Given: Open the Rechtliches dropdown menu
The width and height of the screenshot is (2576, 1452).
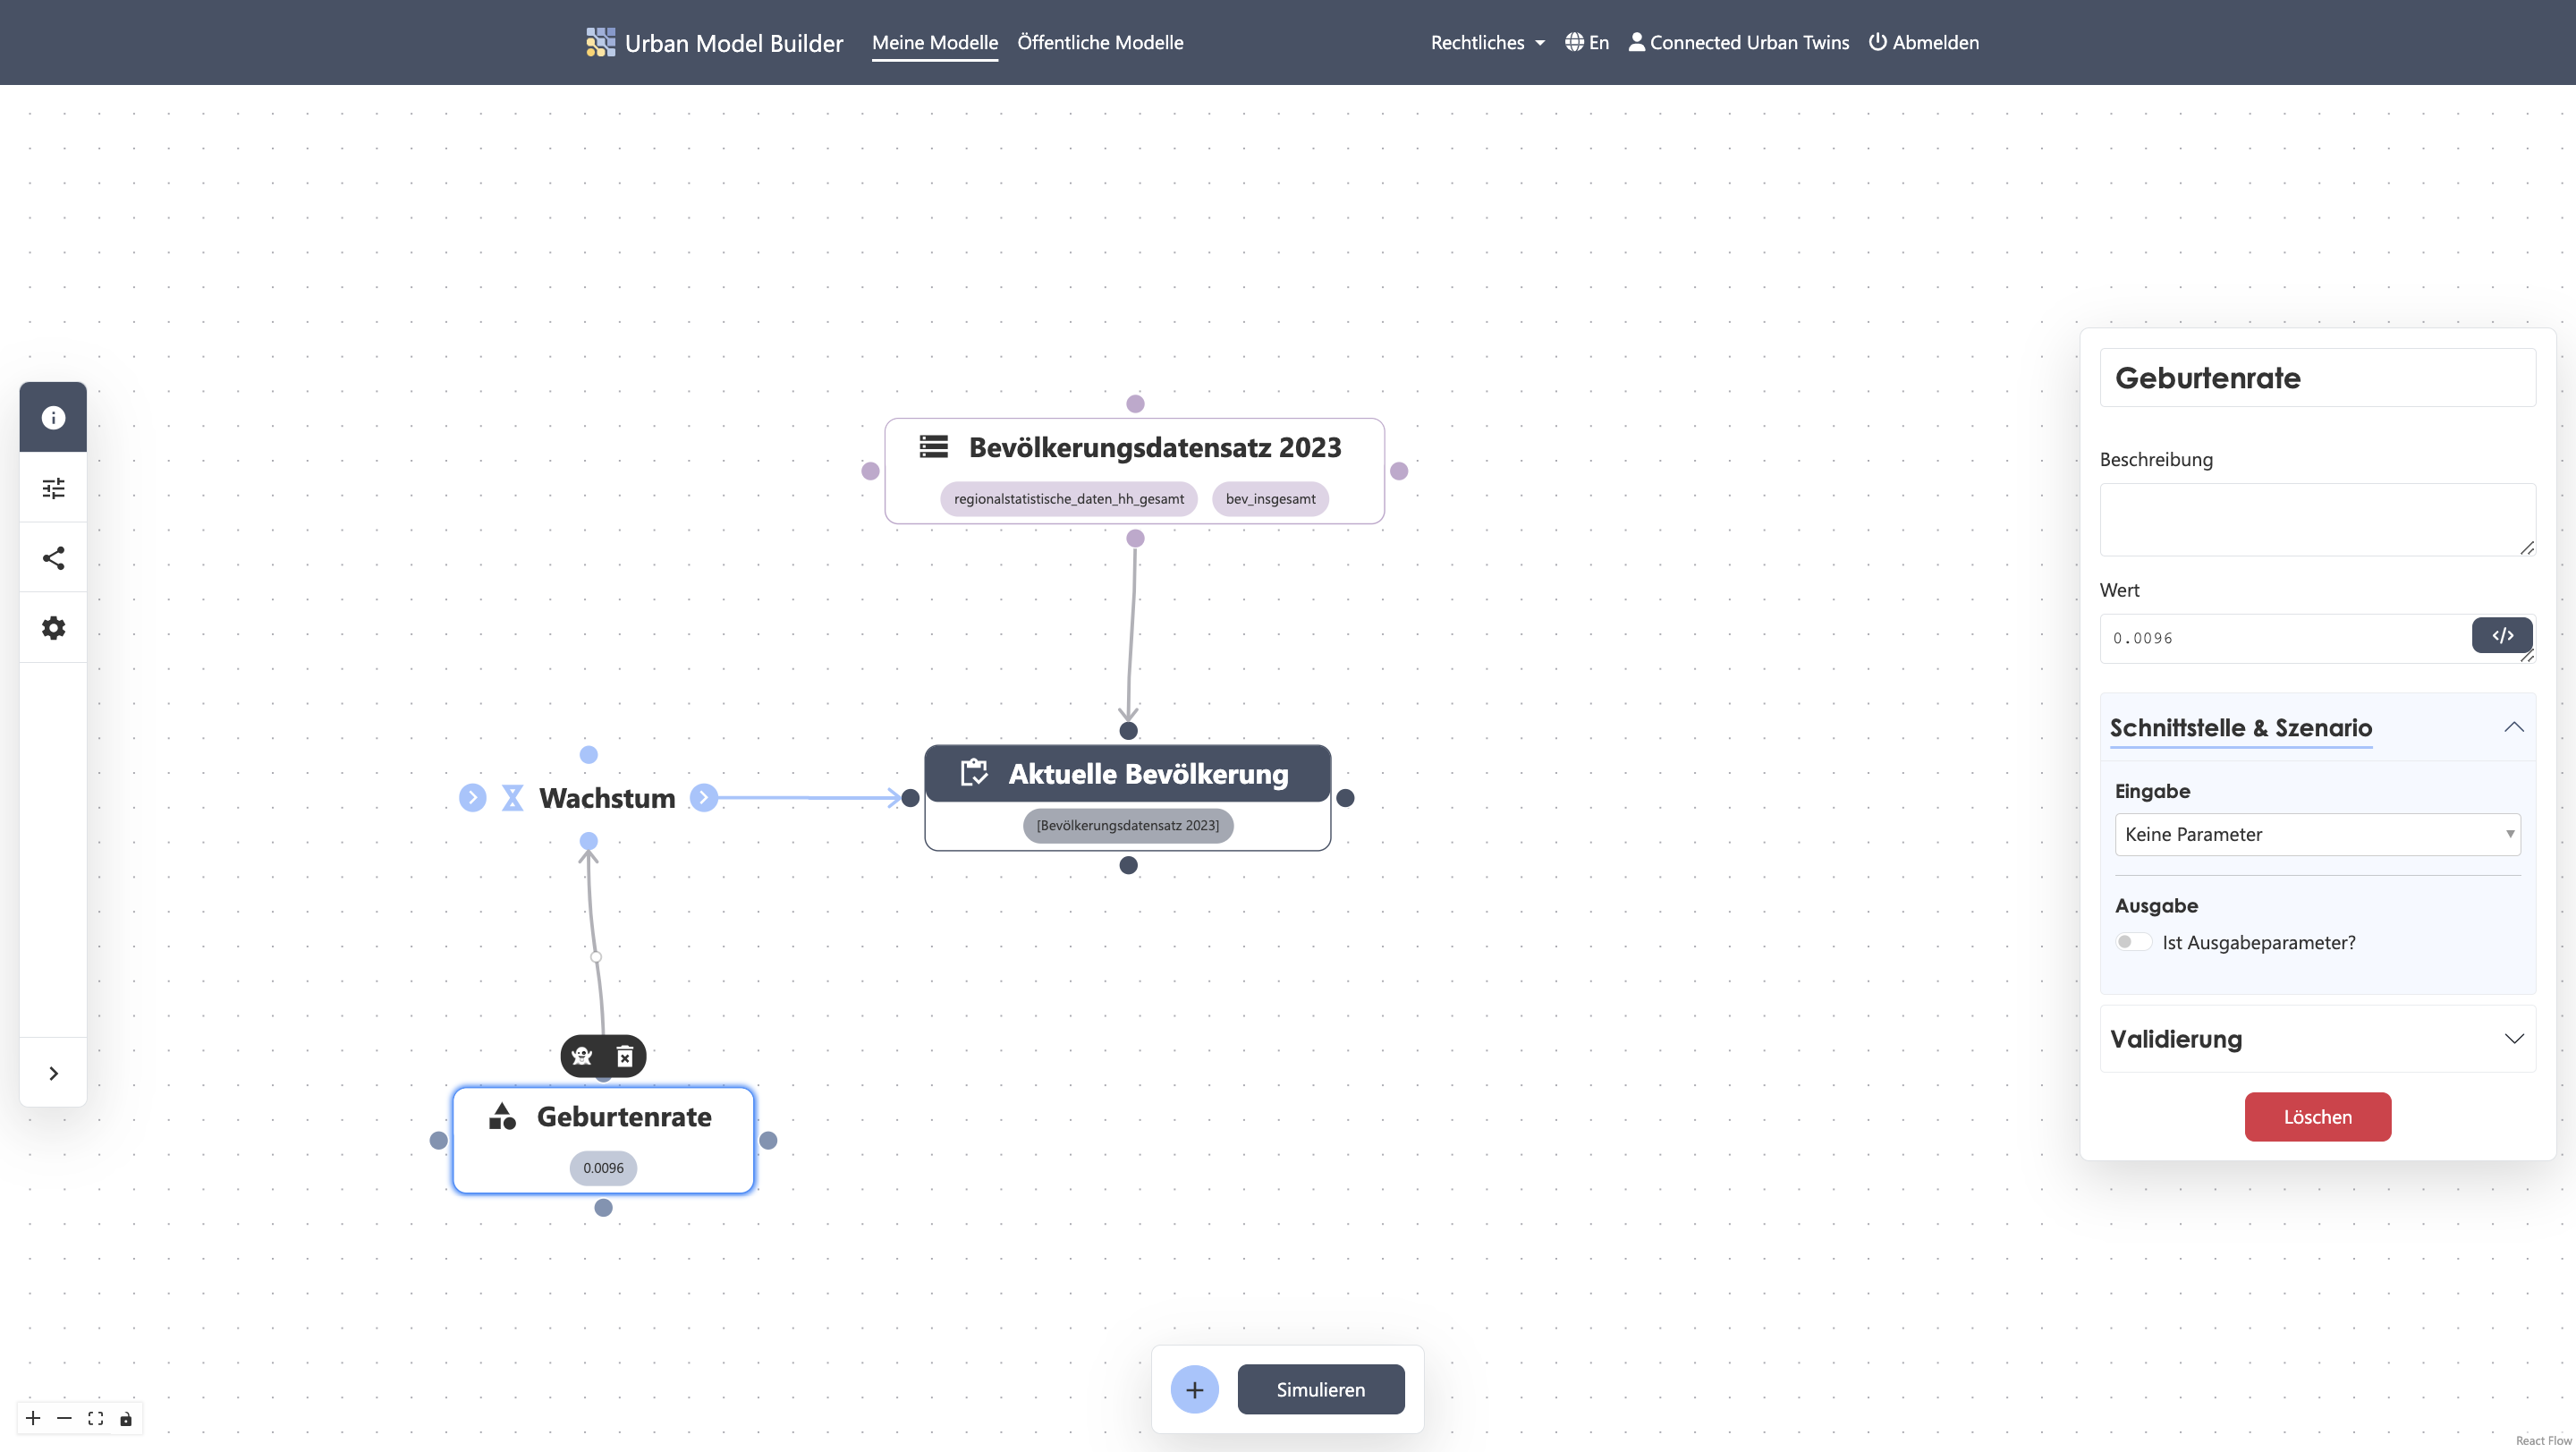Looking at the screenshot, I should (1487, 42).
